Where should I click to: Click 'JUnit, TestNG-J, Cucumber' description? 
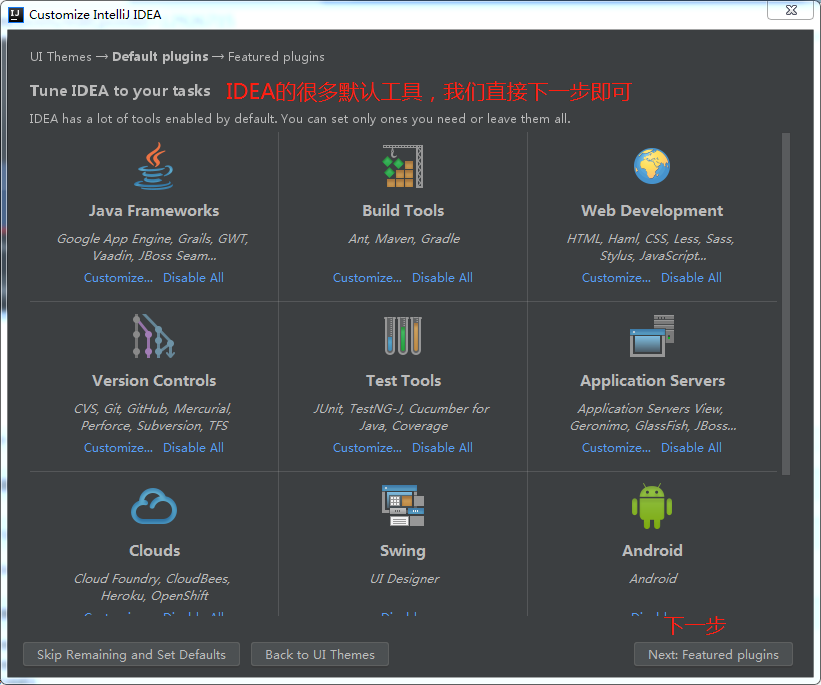point(402,417)
